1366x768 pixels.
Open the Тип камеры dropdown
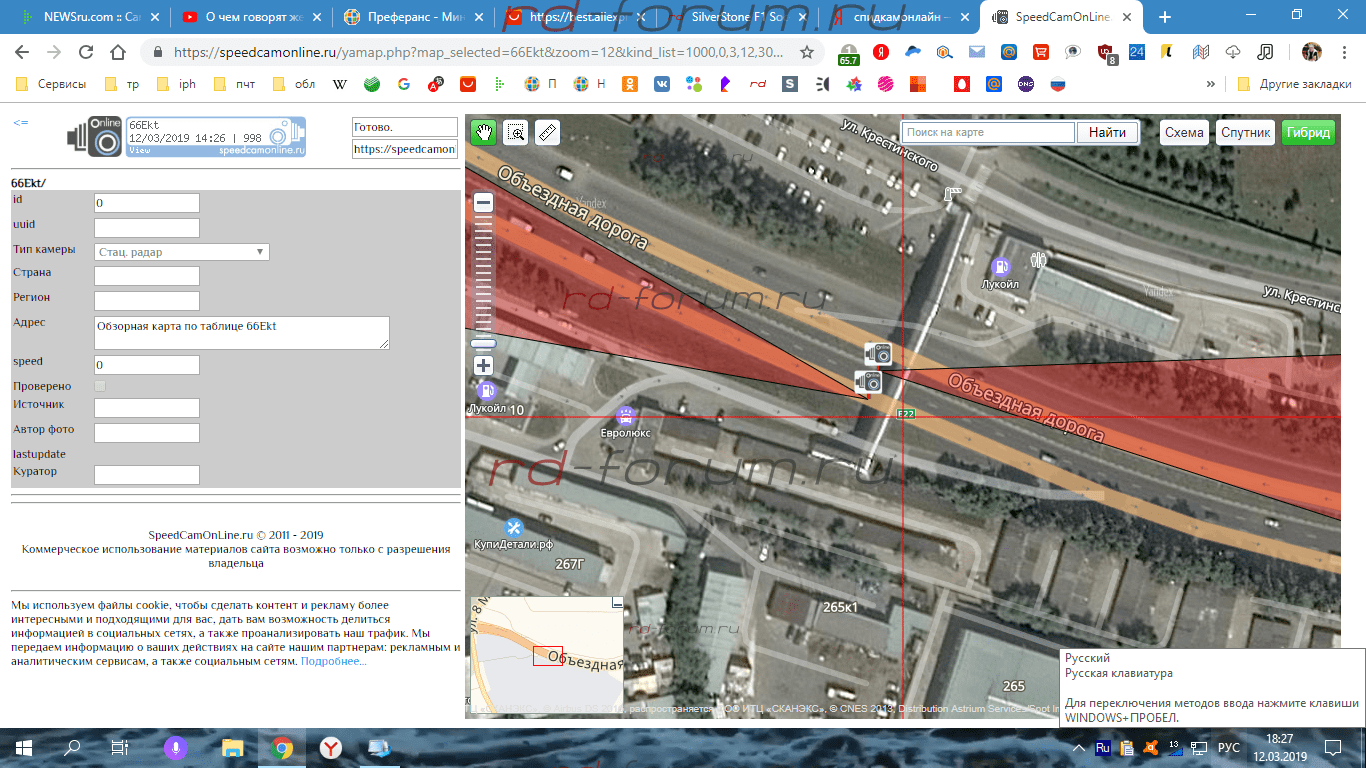tap(181, 252)
